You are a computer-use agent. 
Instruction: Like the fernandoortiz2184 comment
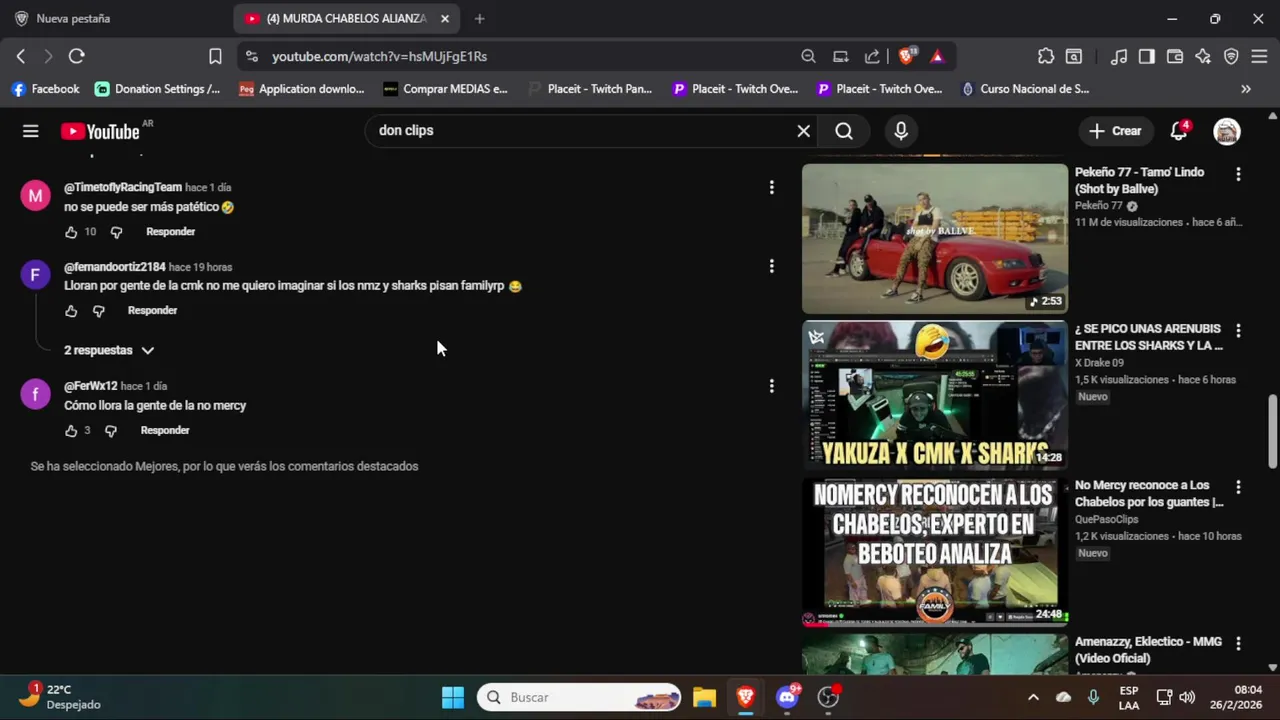click(71, 311)
